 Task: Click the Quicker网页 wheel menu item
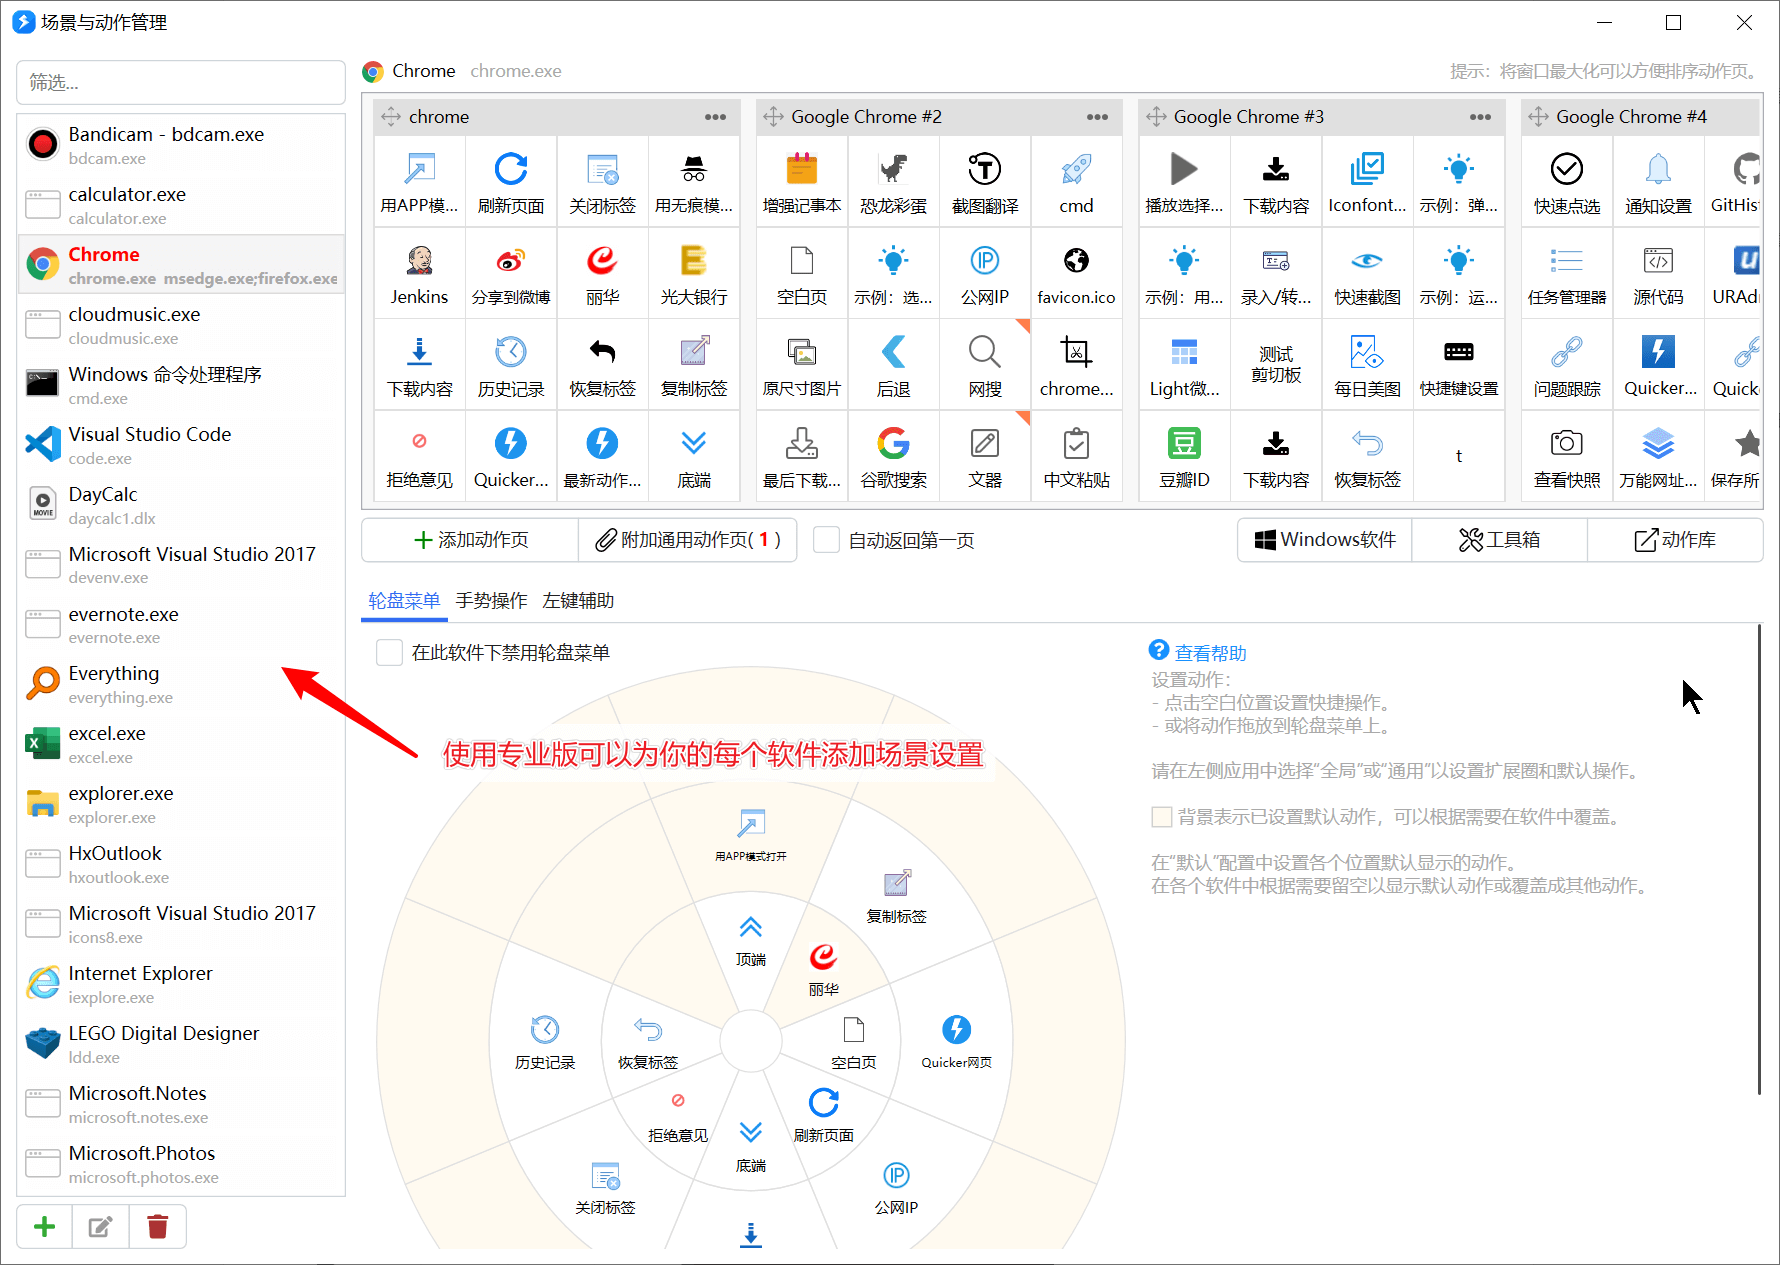point(957,1042)
